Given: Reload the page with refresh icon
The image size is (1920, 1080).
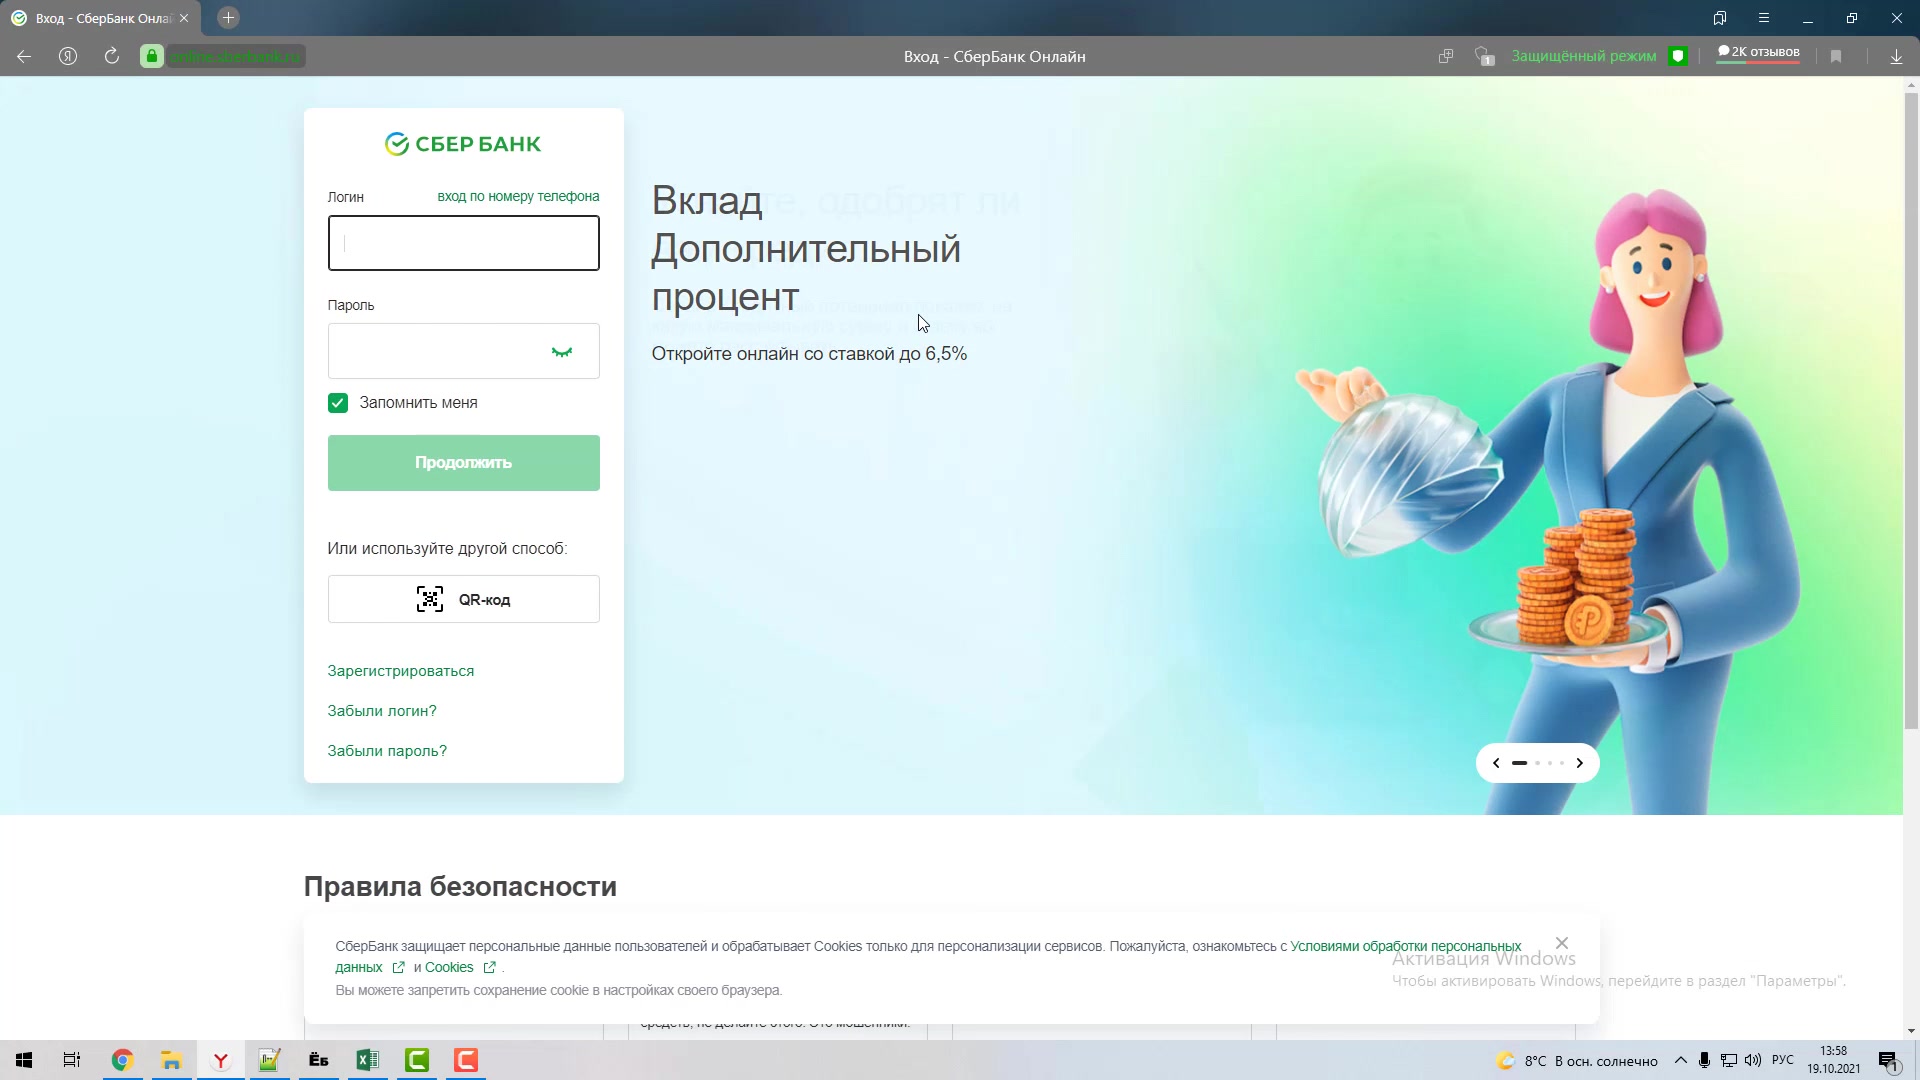Looking at the screenshot, I should (x=112, y=56).
